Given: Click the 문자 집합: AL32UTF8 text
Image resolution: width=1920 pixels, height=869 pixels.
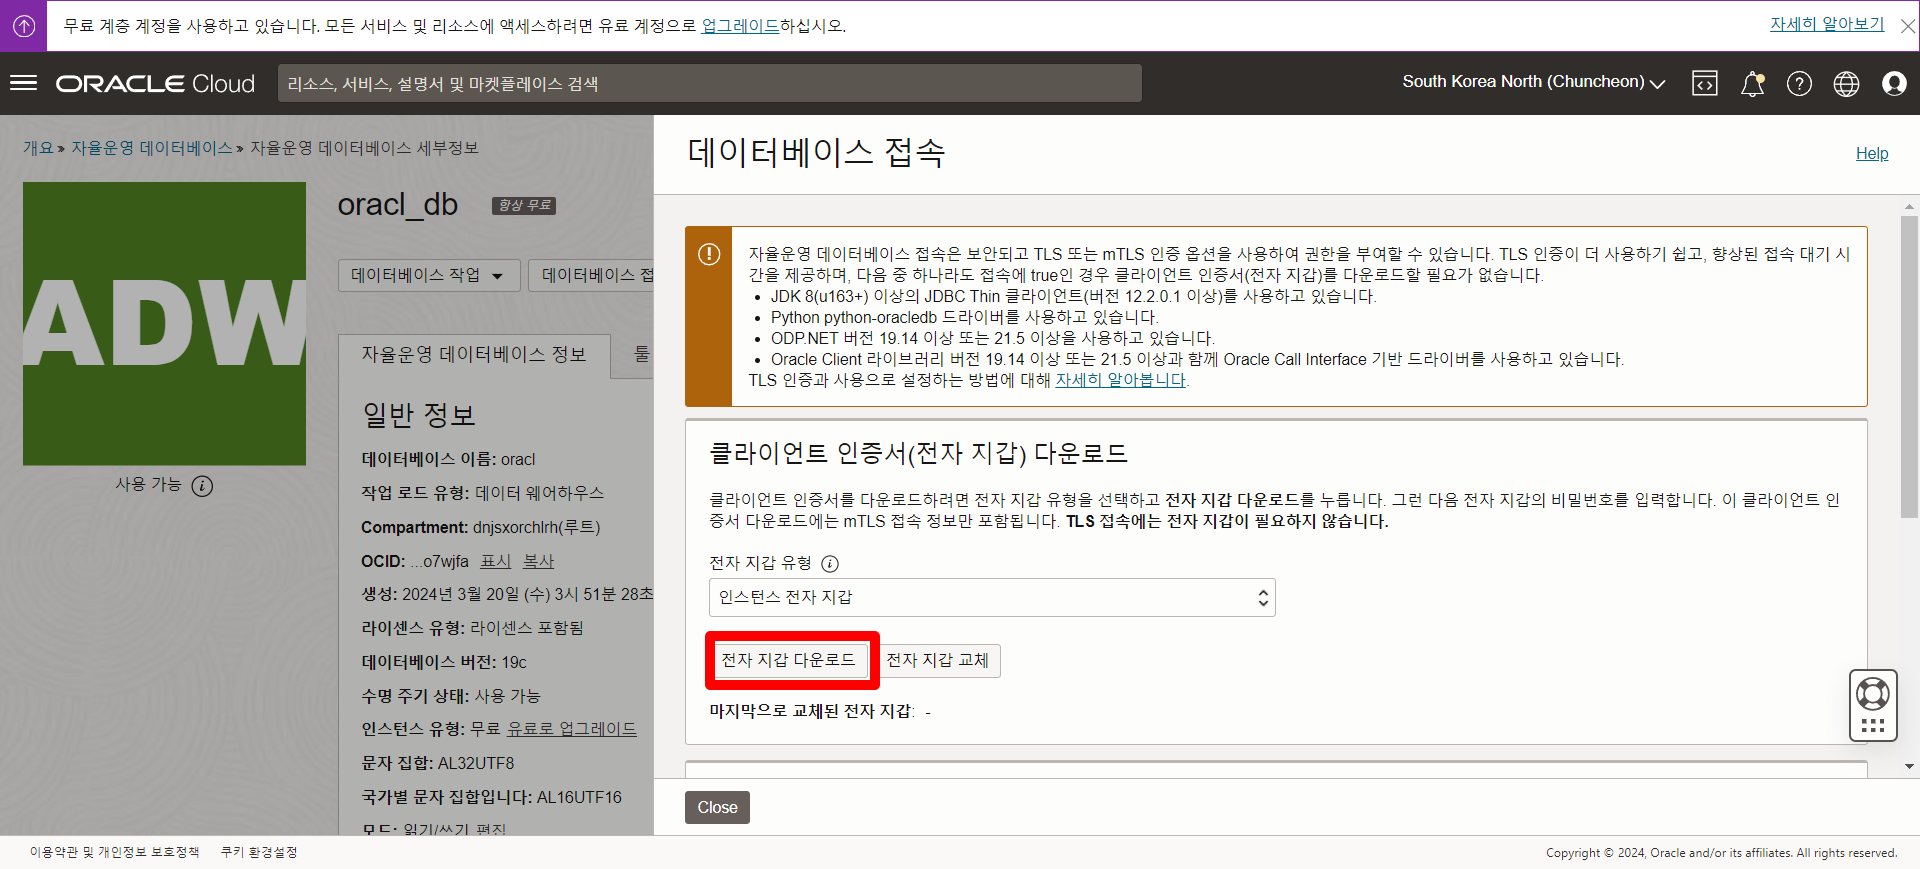Looking at the screenshot, I should point(438,763).
